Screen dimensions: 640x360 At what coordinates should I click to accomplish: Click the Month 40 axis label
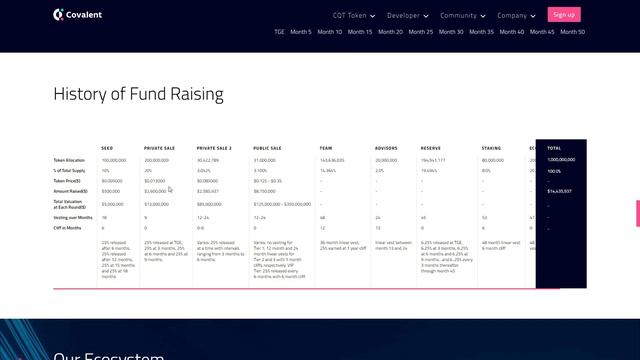pyautogui.click(x=512, y=32)
